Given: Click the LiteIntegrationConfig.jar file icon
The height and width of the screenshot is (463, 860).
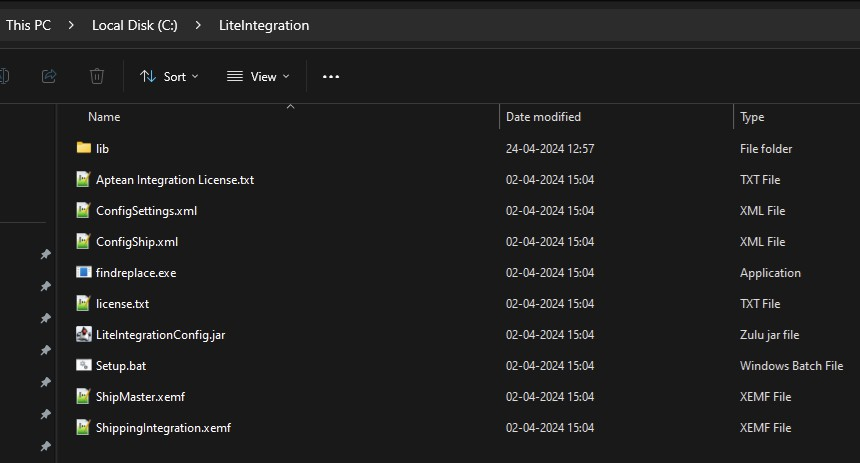Looking at the screenshot, I should [83, 334].
